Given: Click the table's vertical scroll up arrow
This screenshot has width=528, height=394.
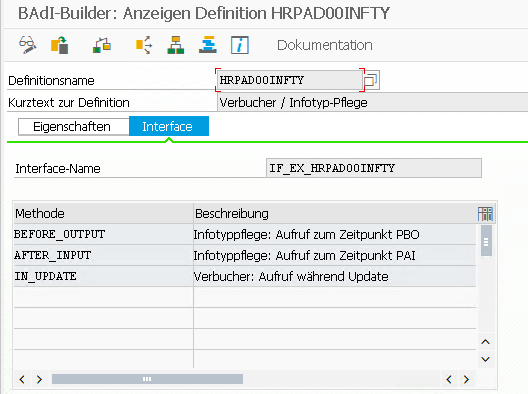Looking at the screenshot, I should (485, 342).
